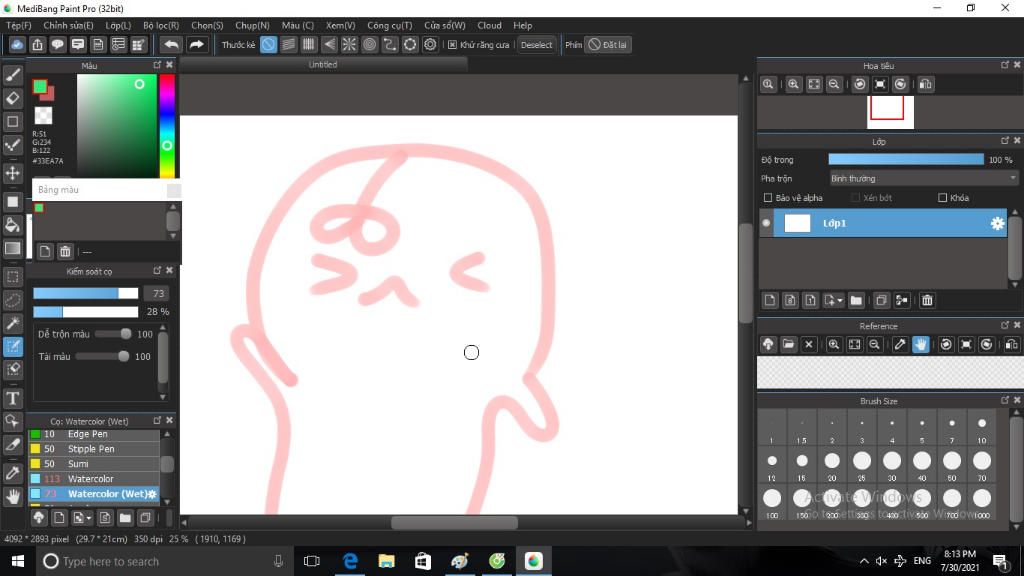1024x576 pixels.
Task: Select the Hand pan tool
Action: (x=12, y=497)
